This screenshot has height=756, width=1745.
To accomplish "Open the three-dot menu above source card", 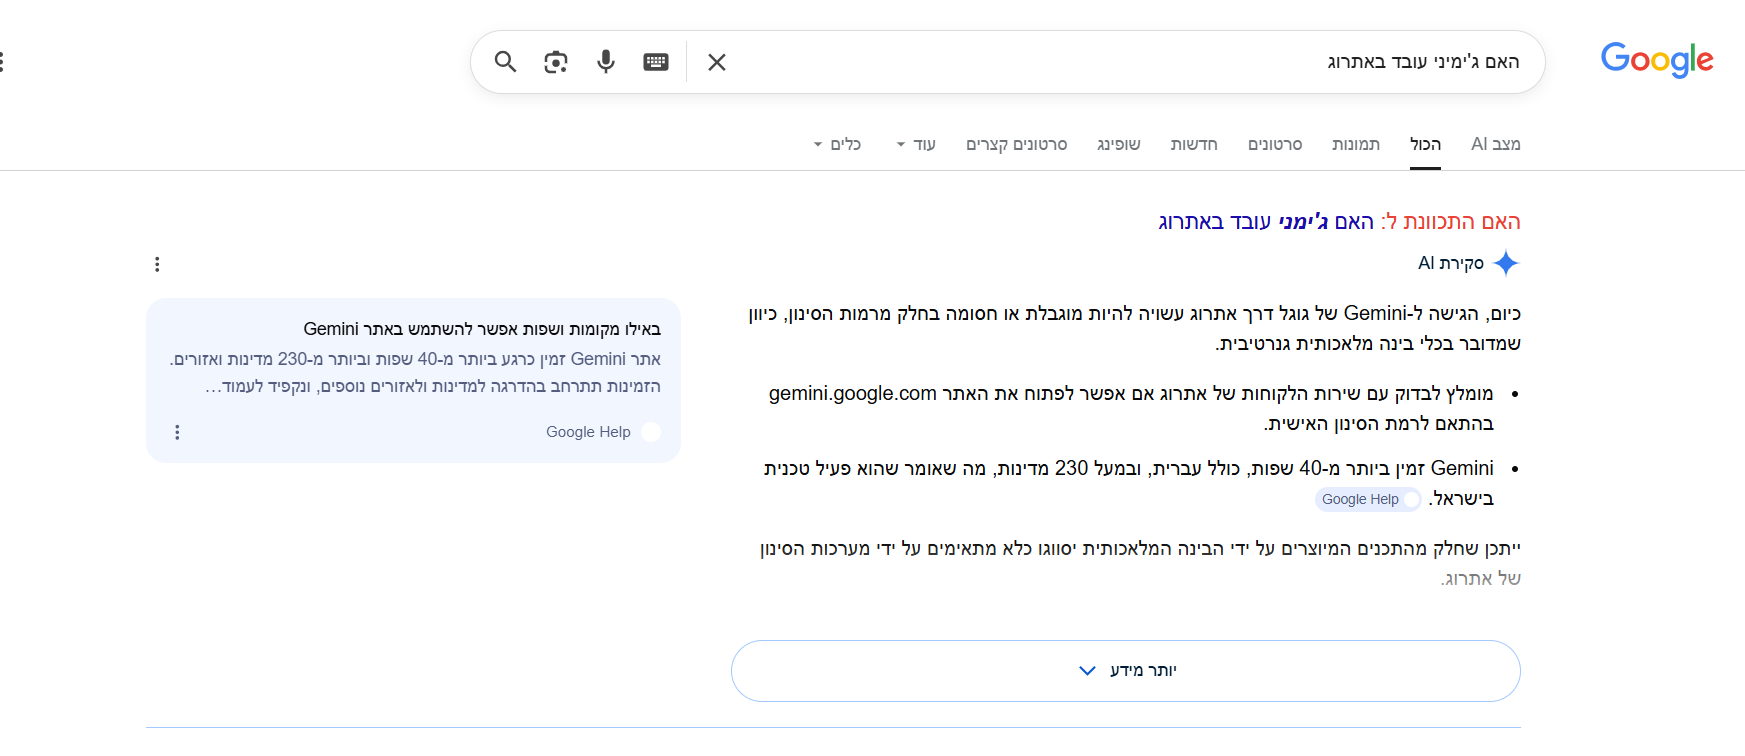I will click(157, 264).
